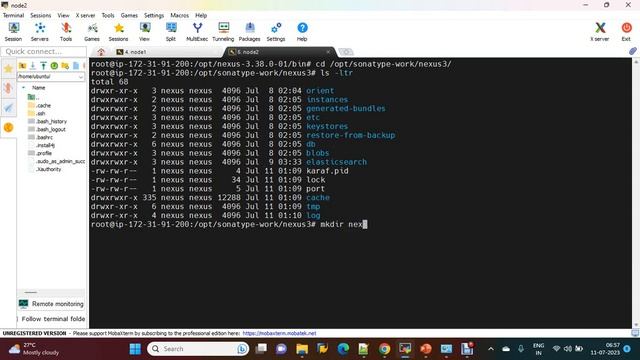Open the Settings menu
640x360 pixels.
pos(154,15)
